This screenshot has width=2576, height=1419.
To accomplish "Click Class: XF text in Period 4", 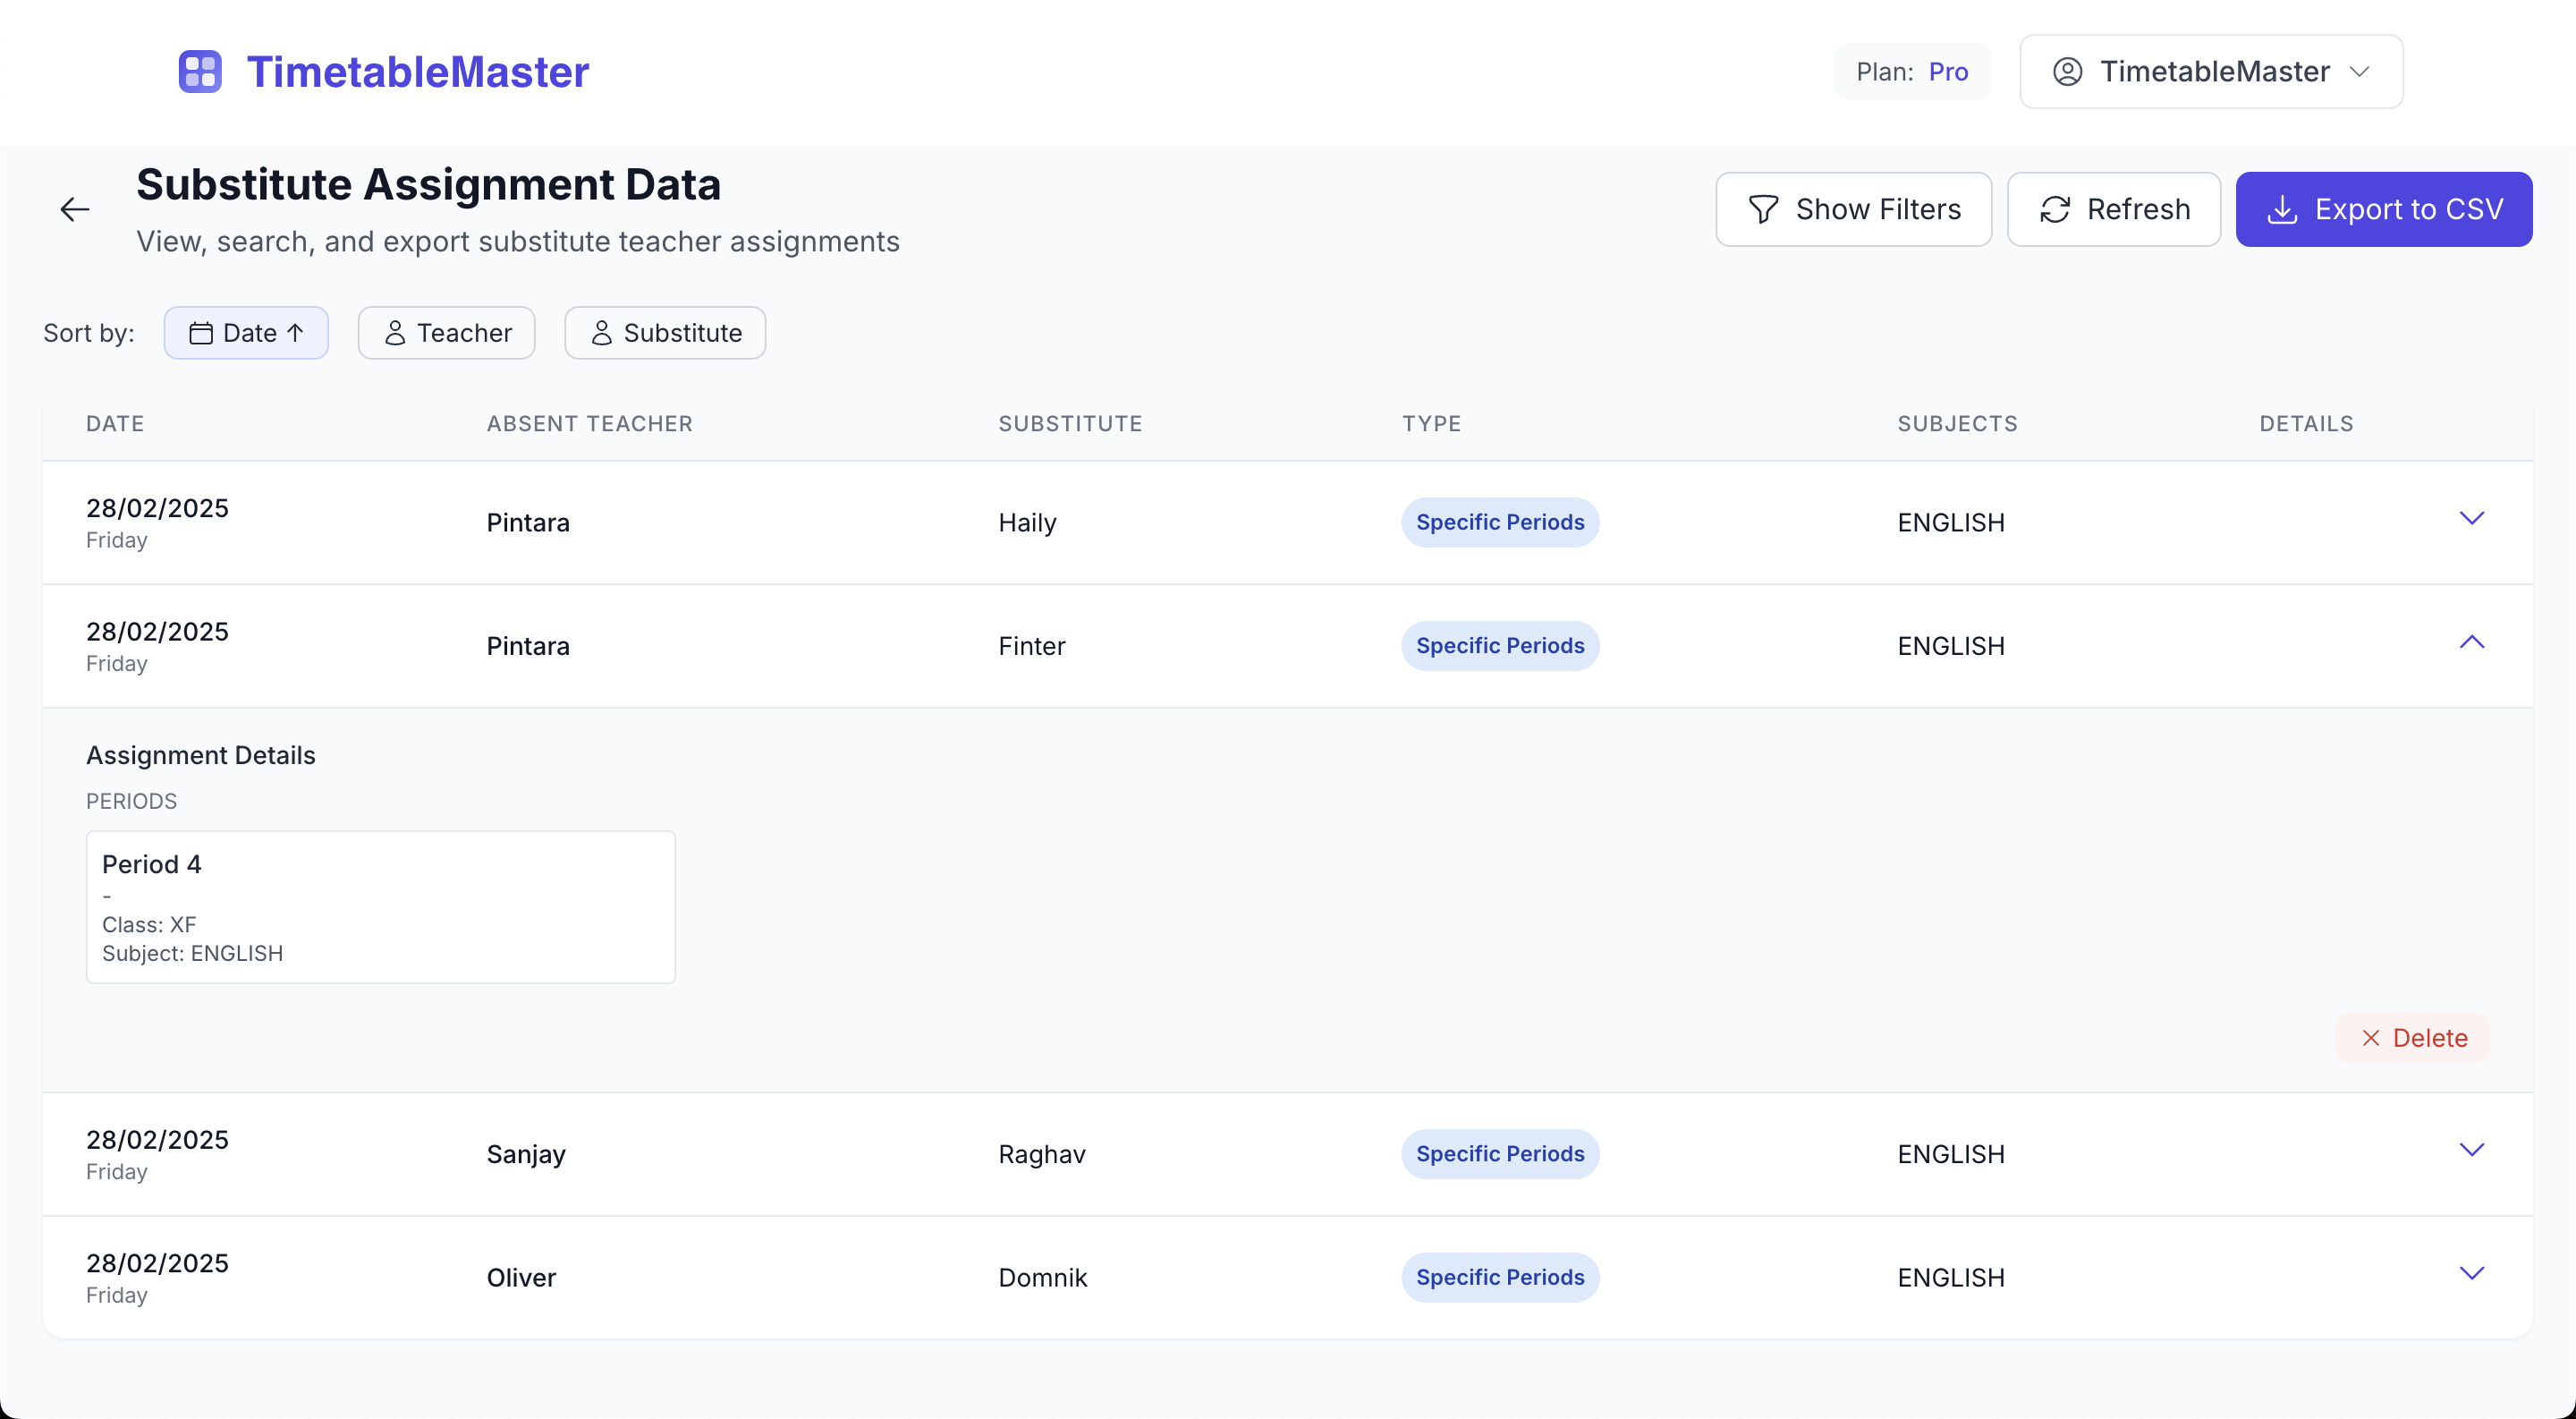I will pos(149,924).
